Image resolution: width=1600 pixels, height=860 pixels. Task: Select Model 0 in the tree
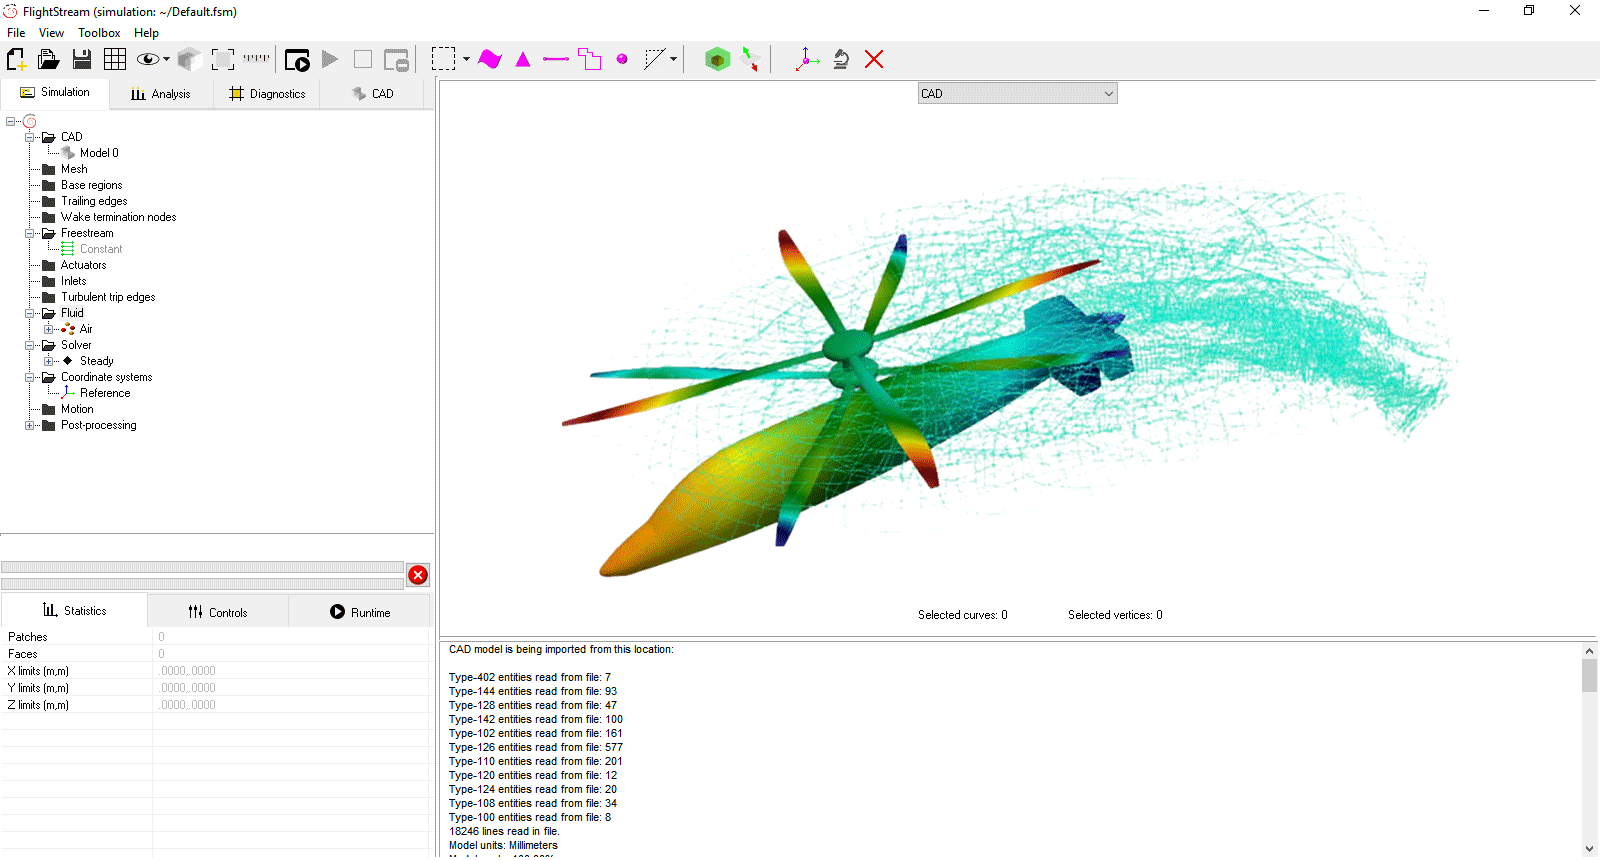(99, 153)
